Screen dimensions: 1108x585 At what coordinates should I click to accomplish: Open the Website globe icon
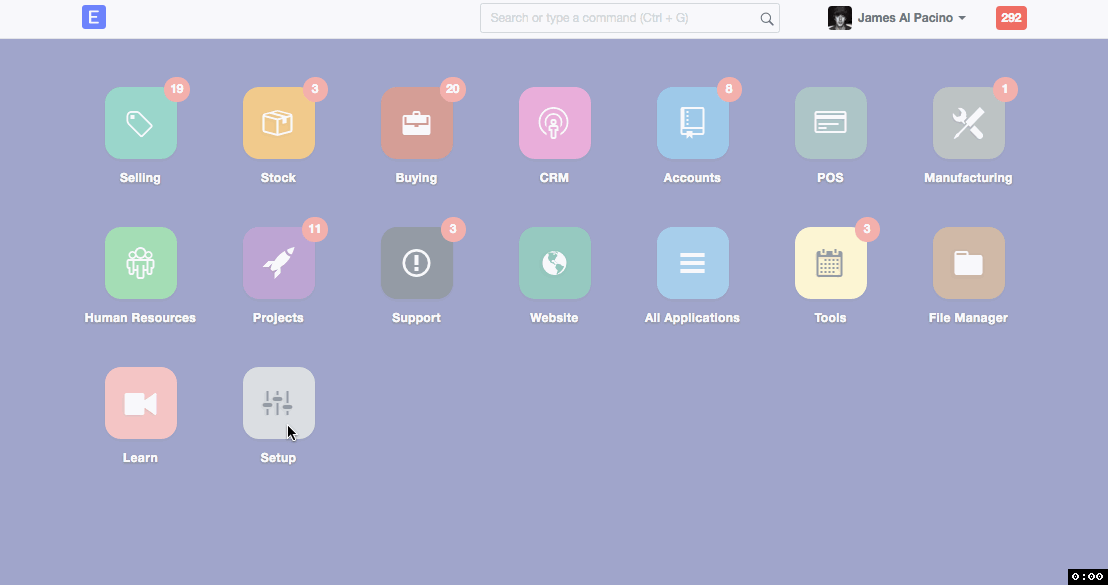point(555,263)
